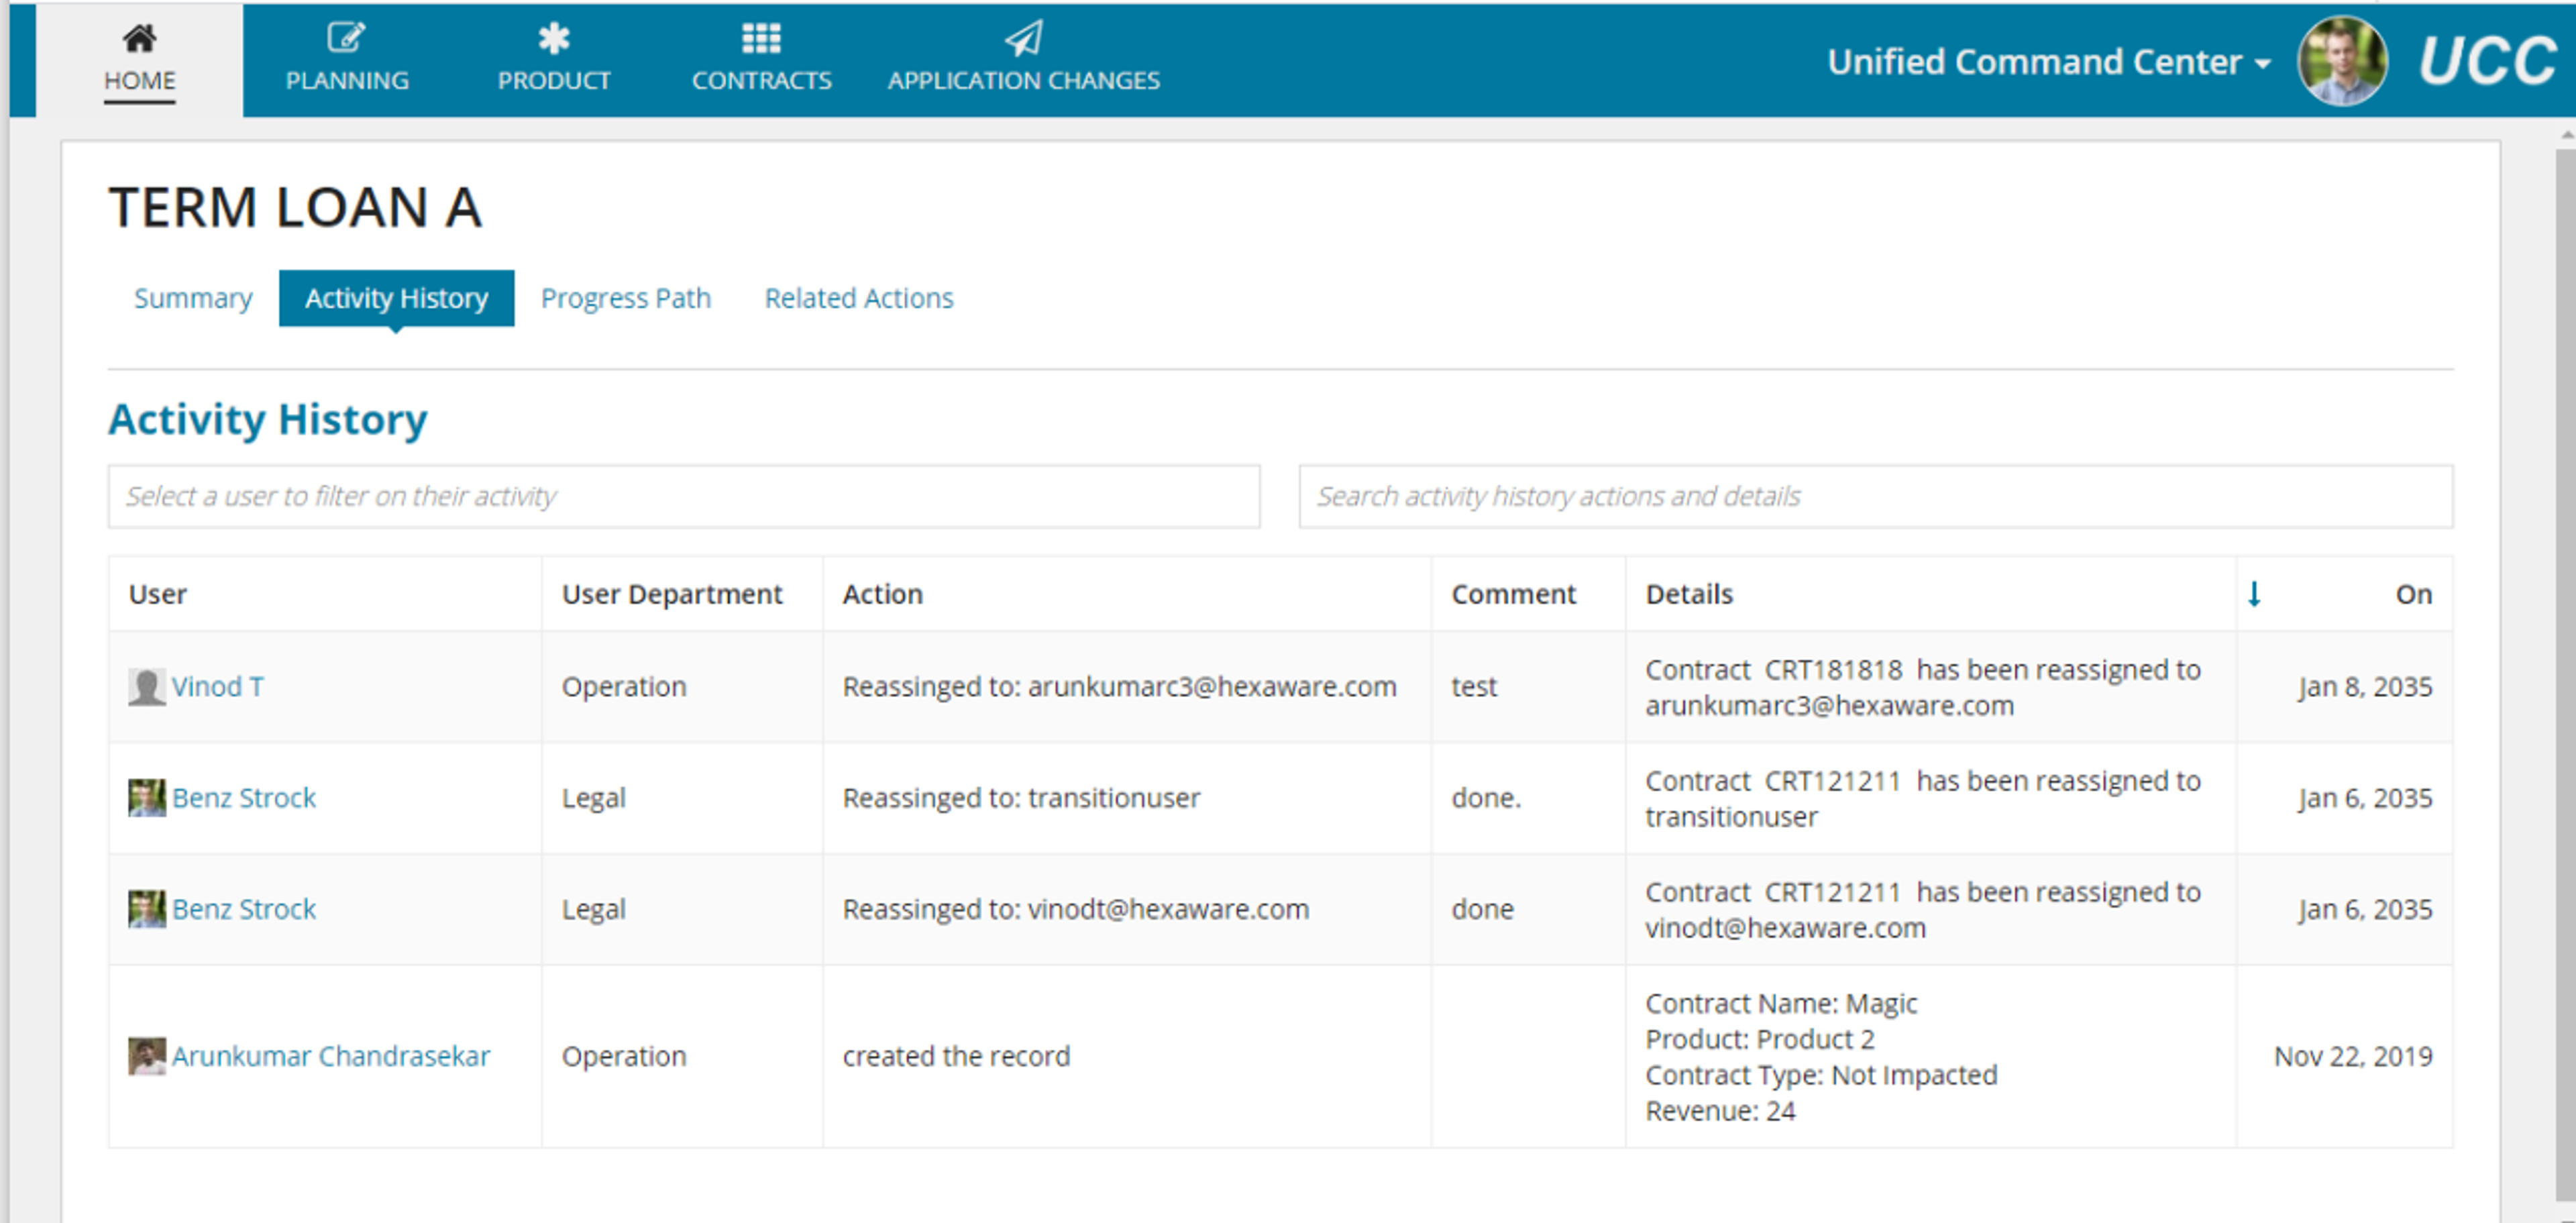The width and height of the screenshot is (2576, 1223).
Task: Click the CONTRACTS menu label
Action: click(x=761, y=81)
